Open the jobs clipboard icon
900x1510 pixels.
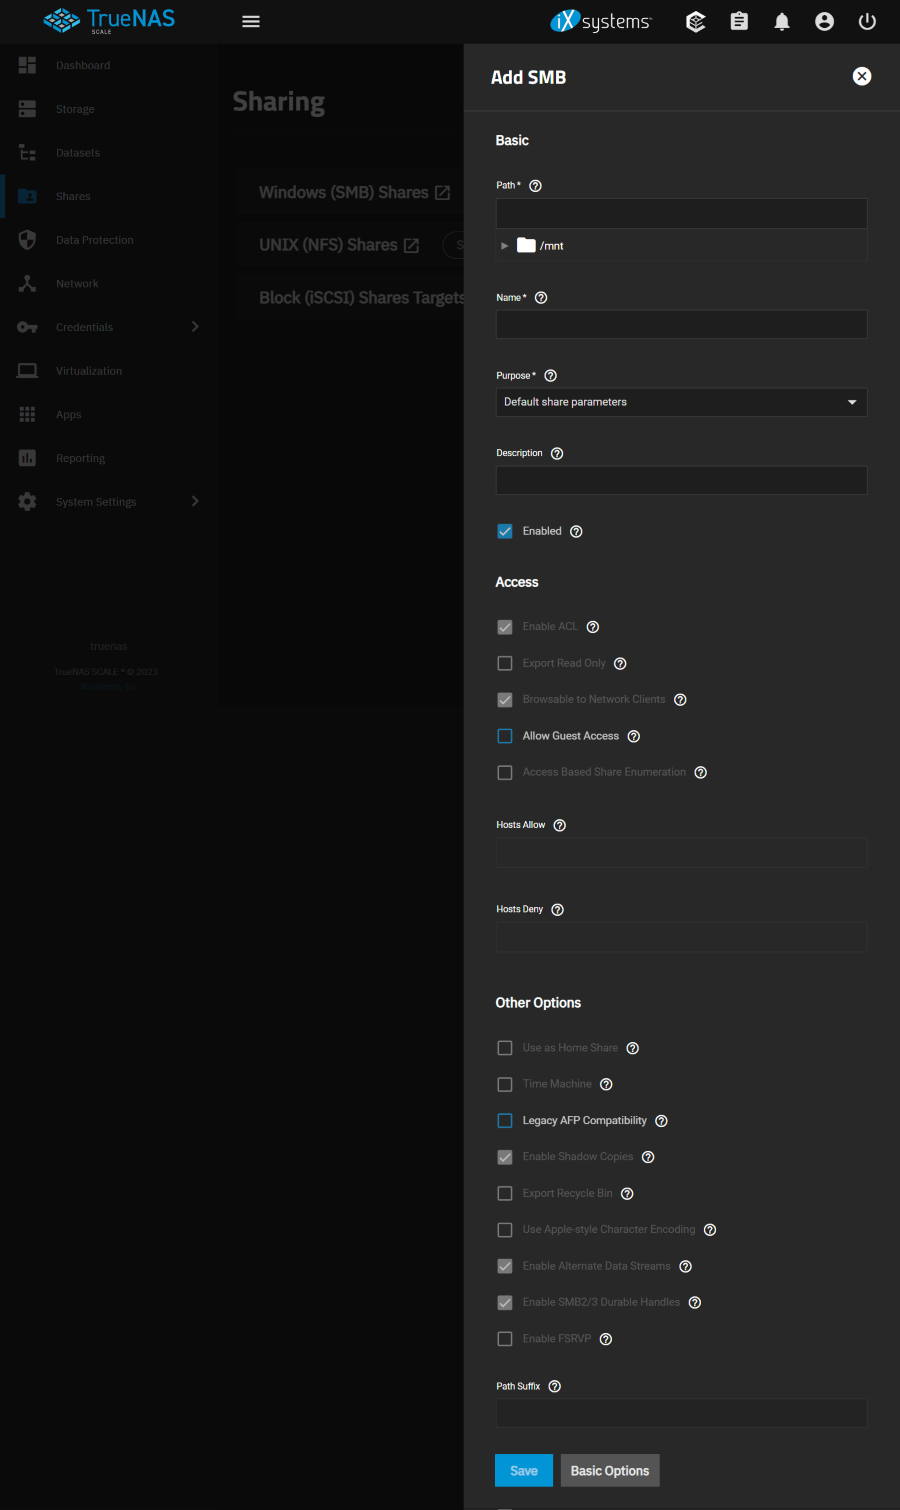tap(739, 22)
